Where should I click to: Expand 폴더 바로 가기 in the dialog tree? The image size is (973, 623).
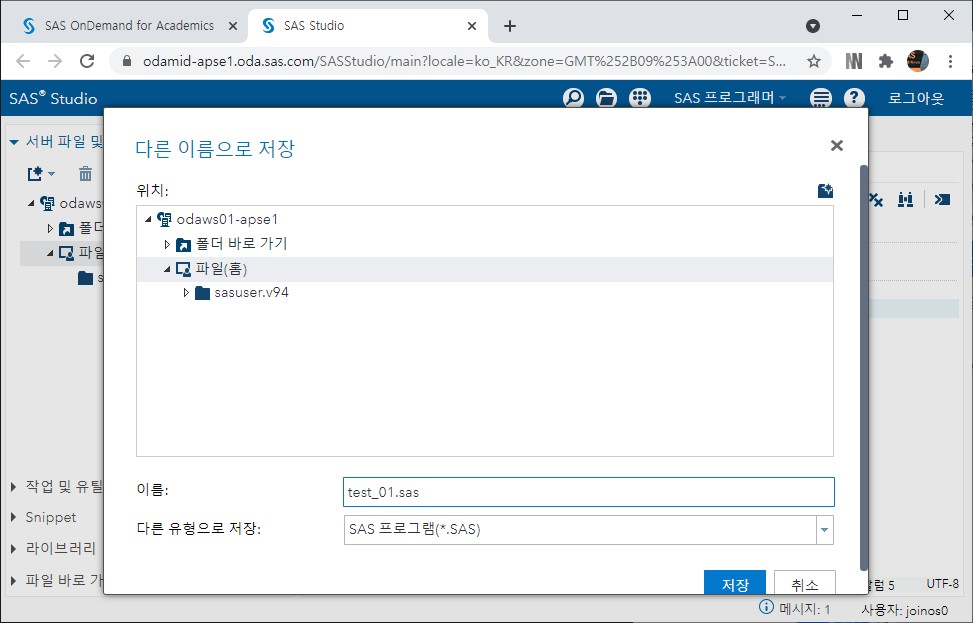166,244
